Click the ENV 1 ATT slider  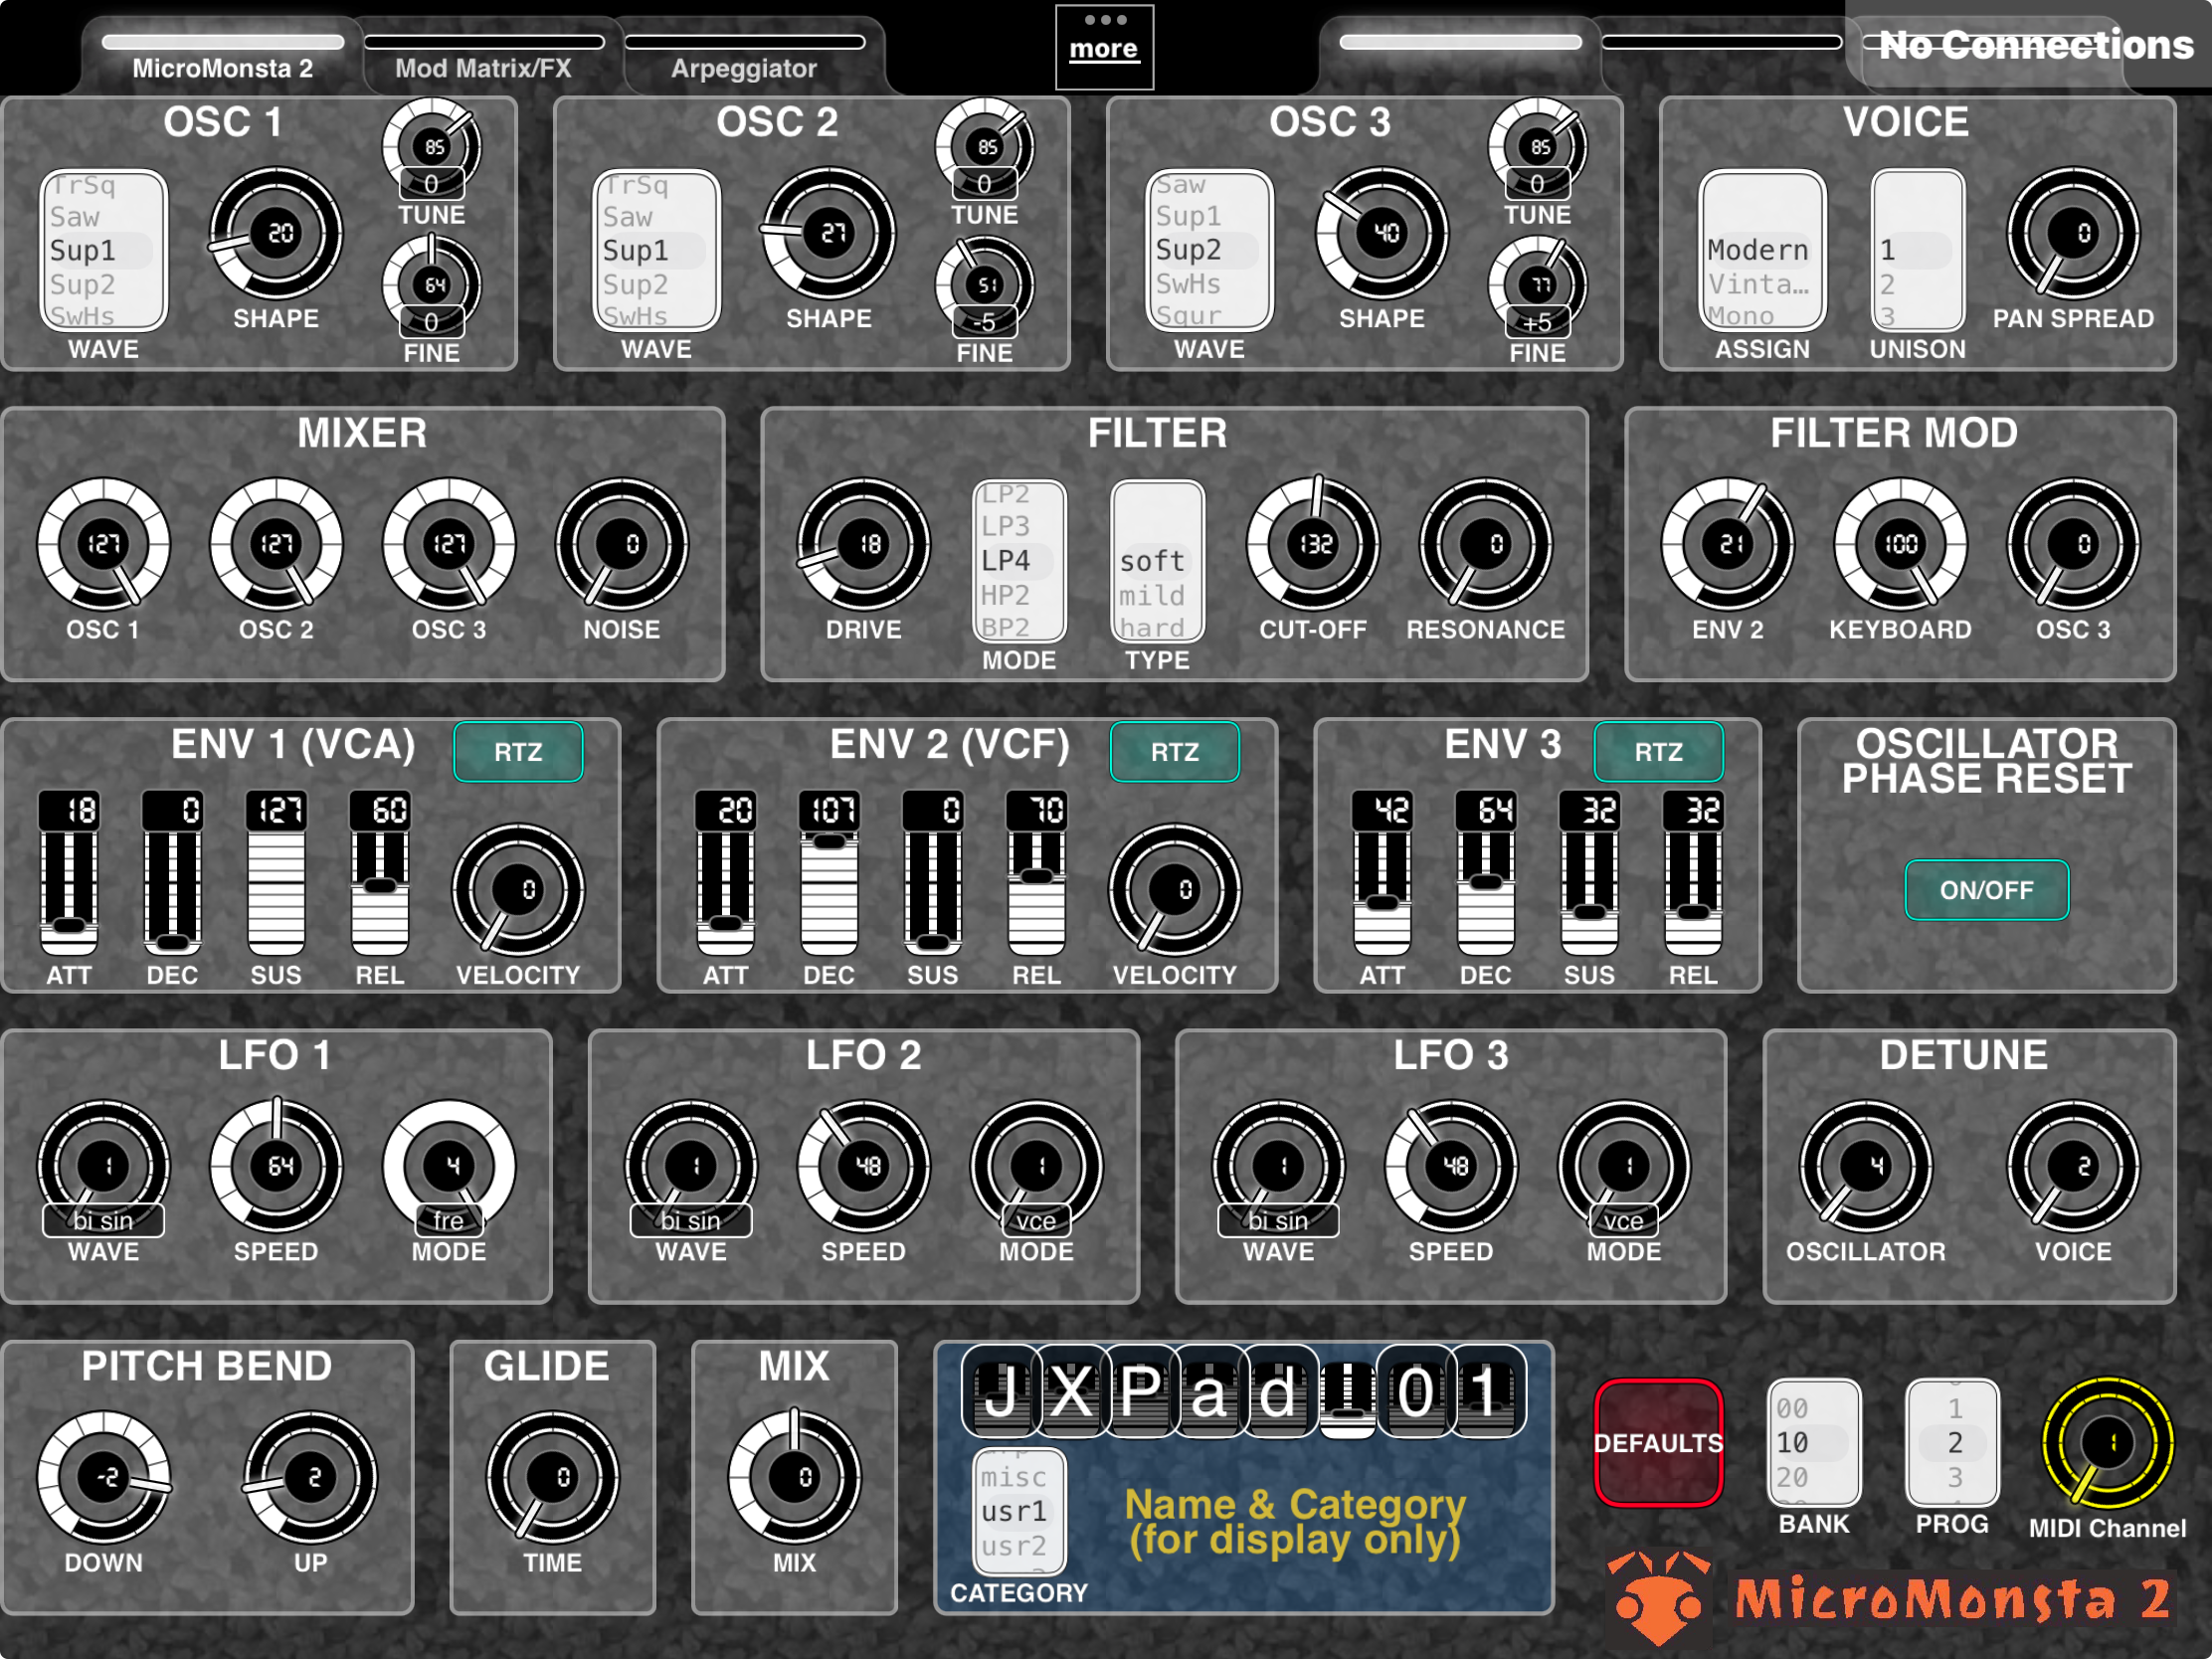[69, 872]
